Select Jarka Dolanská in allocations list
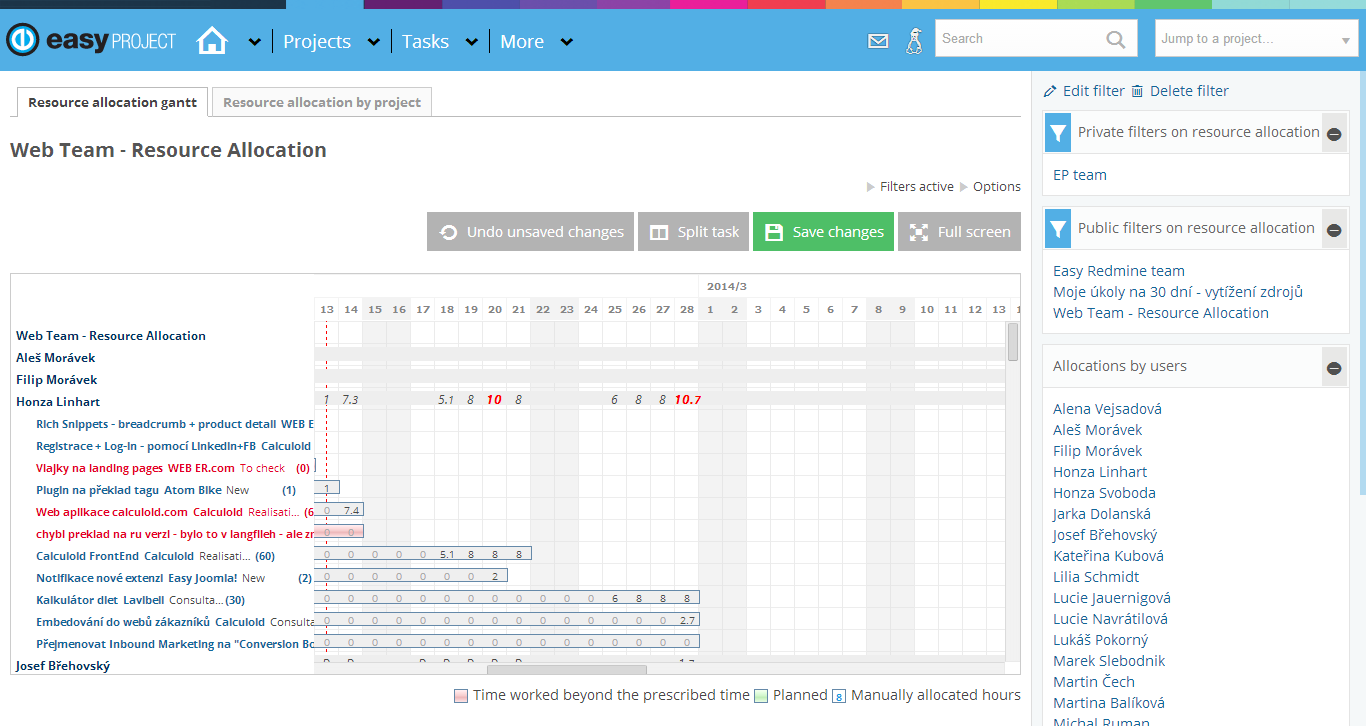Image resolution: width=1366 pixels, height=726 pixels. pos(1102,514)
